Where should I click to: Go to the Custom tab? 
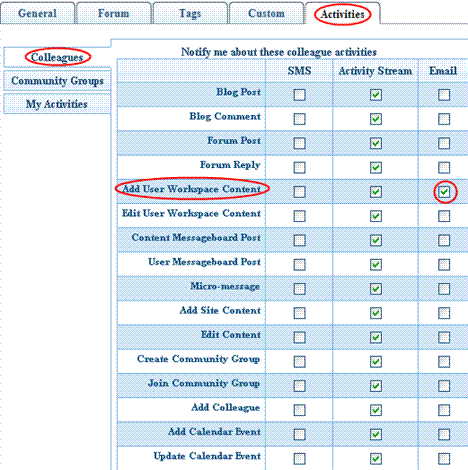(266, 13)
